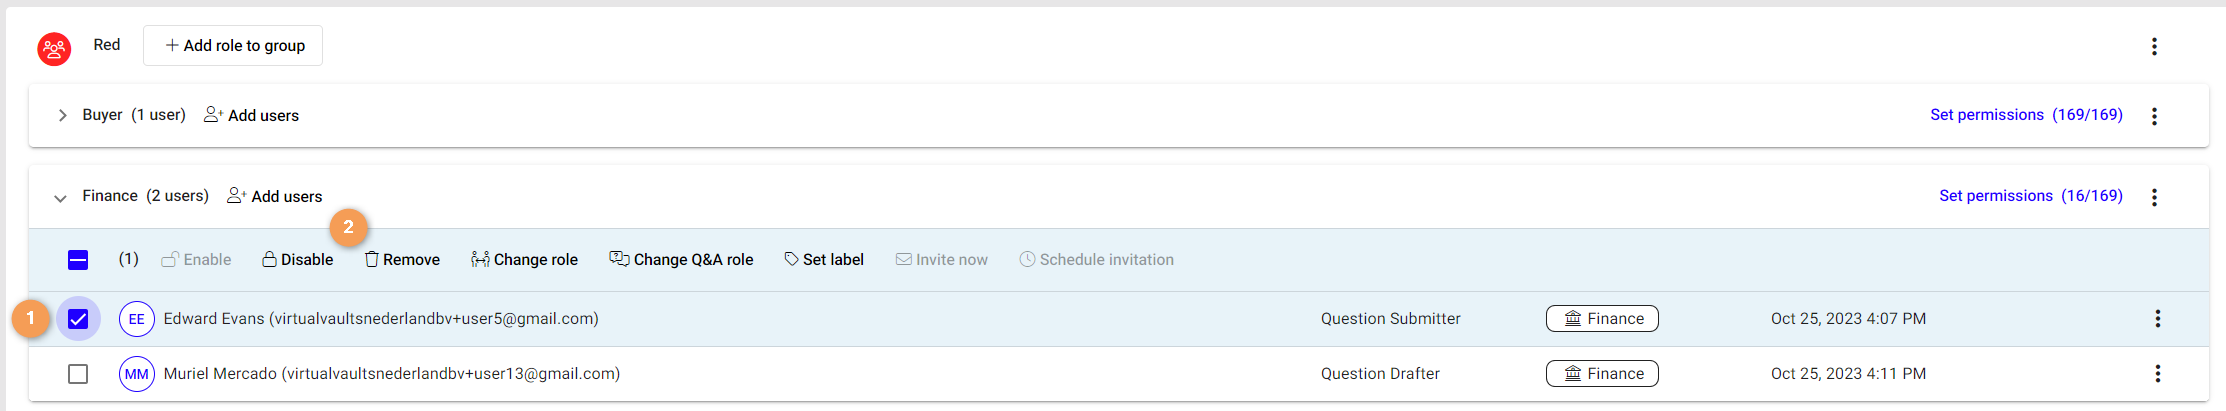Disable the selected user

coord(298,260)
